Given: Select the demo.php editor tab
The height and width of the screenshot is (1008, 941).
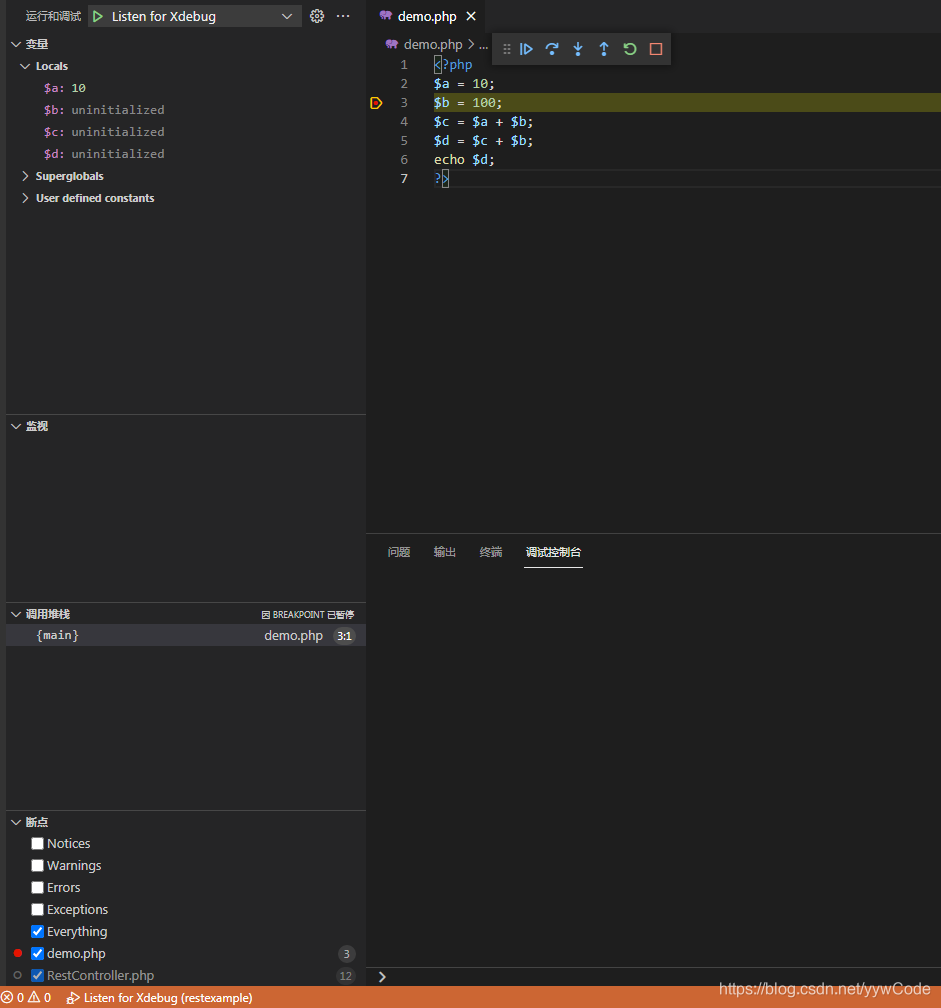Looking at the screenshot, I should pyautogui.click(x=427, y=16).
